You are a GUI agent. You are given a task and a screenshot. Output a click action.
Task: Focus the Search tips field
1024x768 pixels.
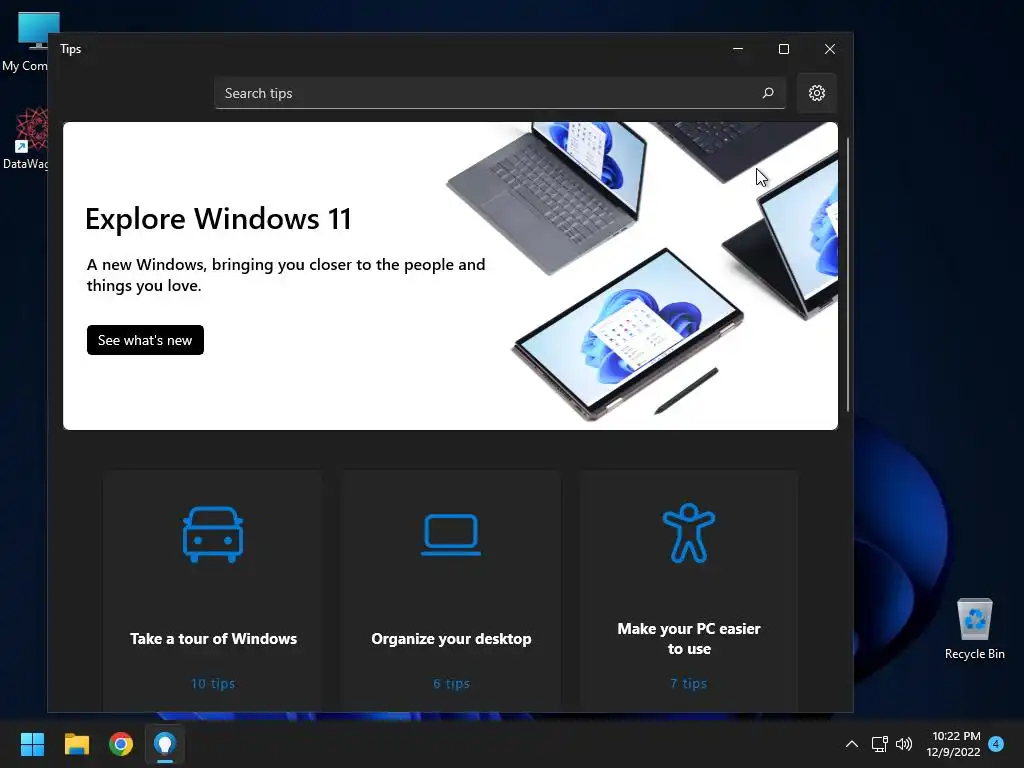(500, 93)
